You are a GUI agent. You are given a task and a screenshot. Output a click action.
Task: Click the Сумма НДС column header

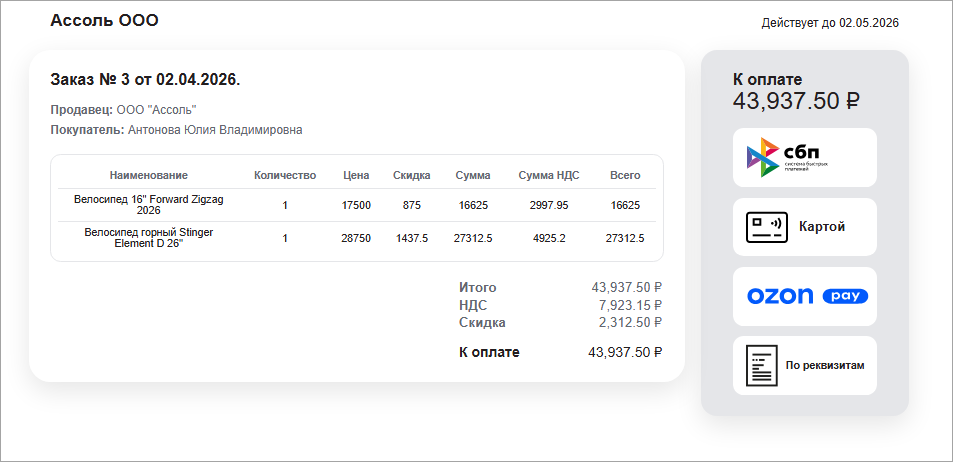pos(549,175)
